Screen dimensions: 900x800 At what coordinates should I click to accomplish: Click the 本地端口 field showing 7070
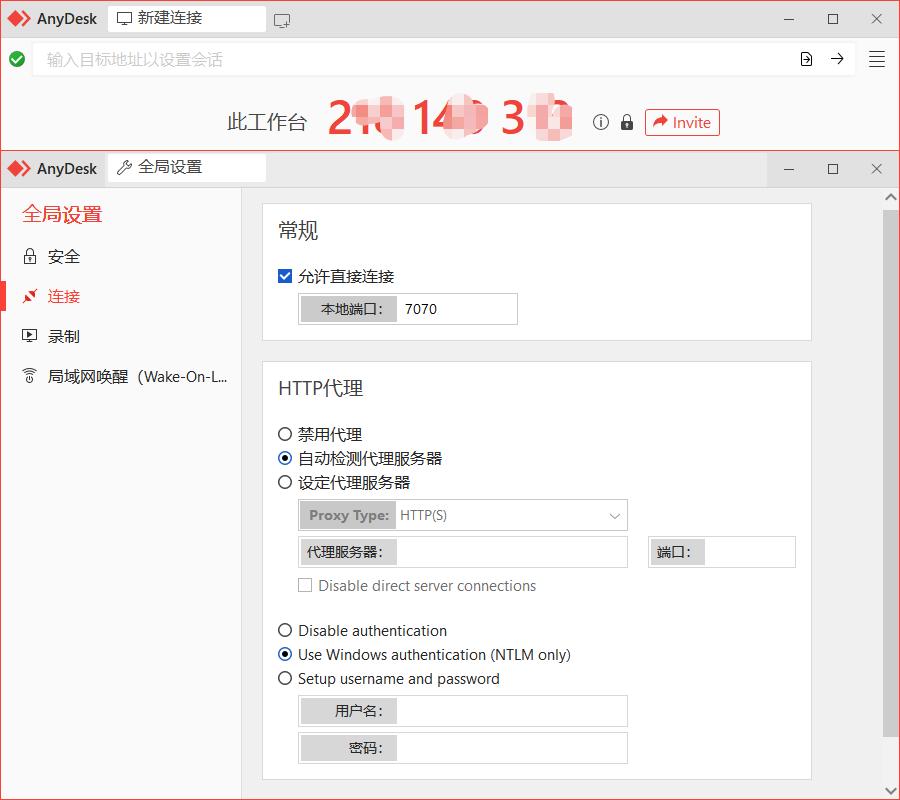click(460, 309)
